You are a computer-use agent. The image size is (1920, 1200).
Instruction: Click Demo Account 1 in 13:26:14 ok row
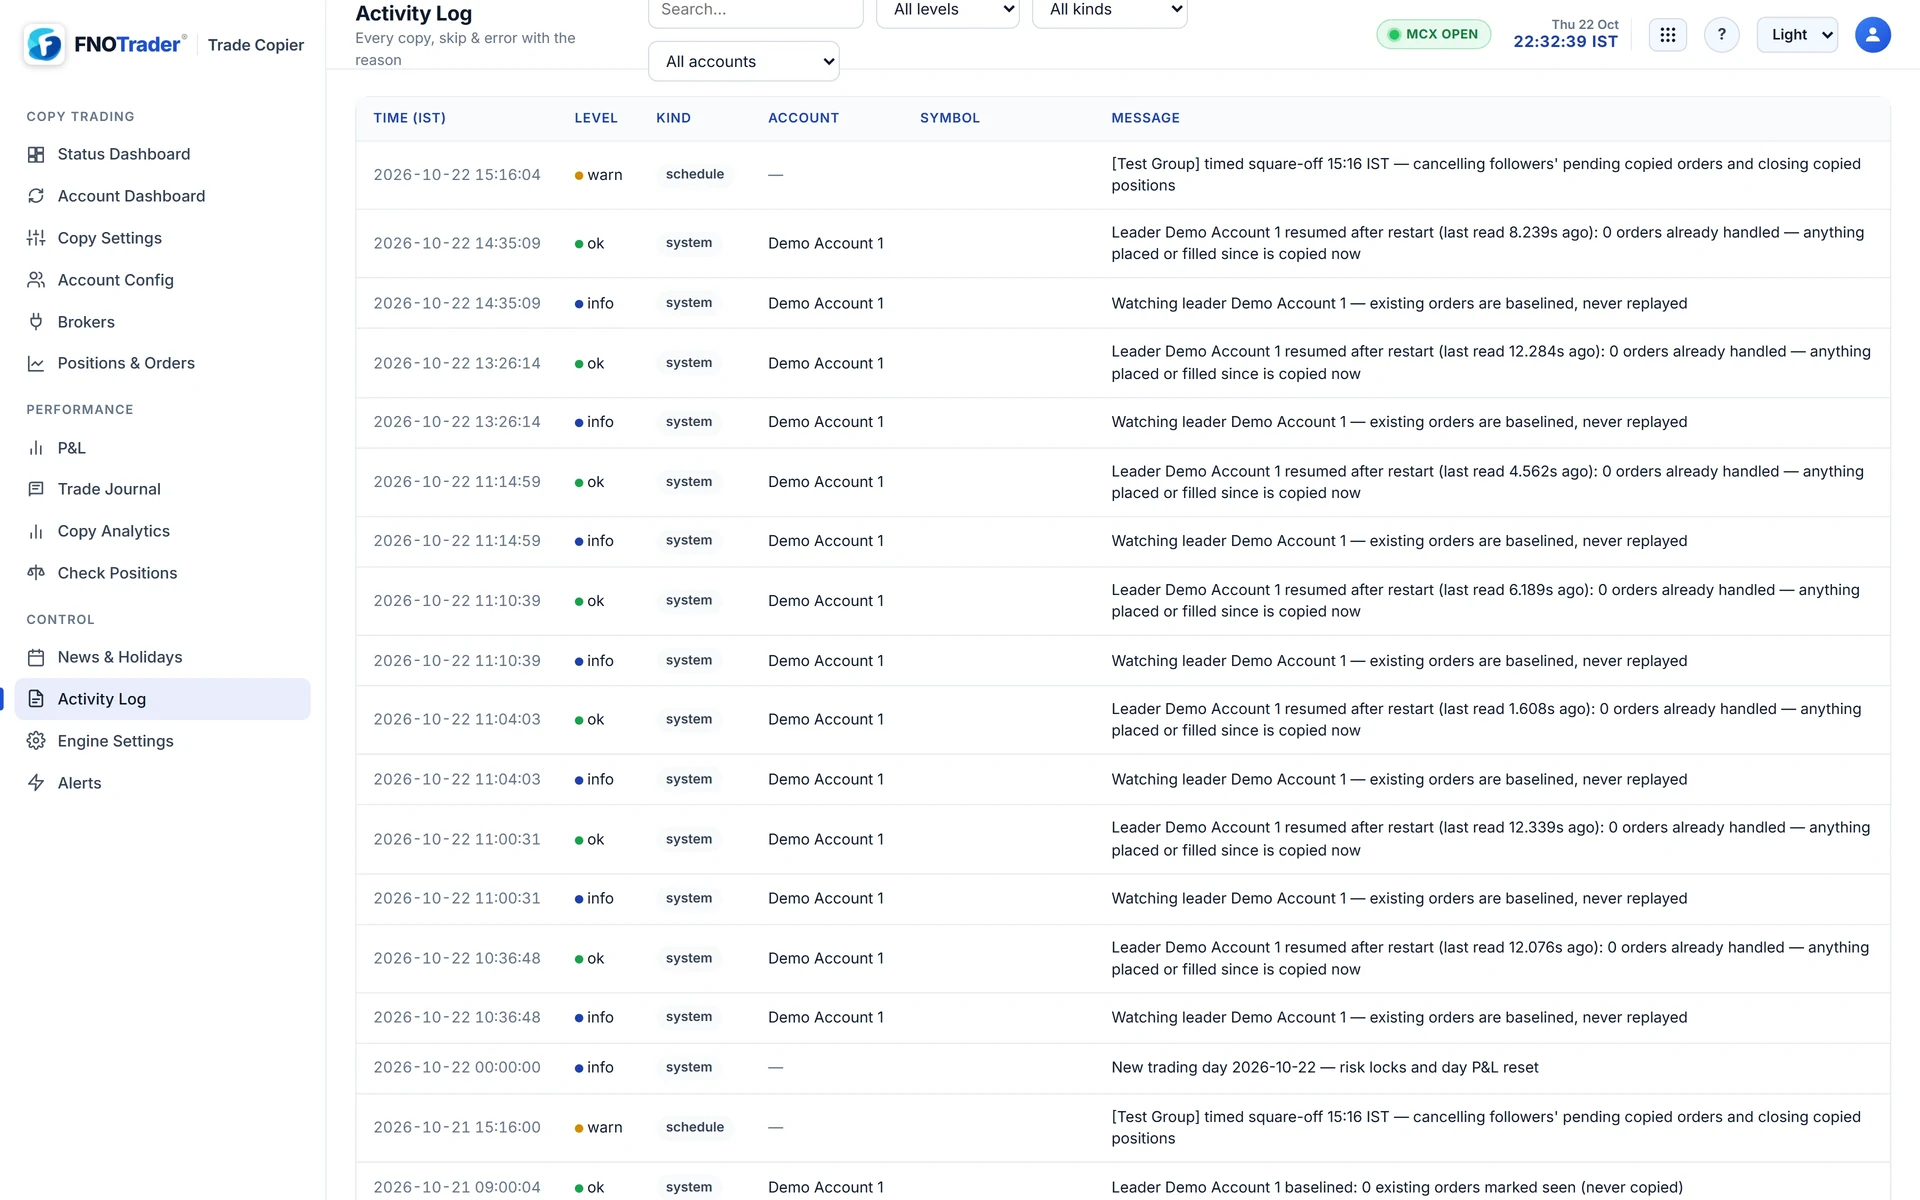825,363
